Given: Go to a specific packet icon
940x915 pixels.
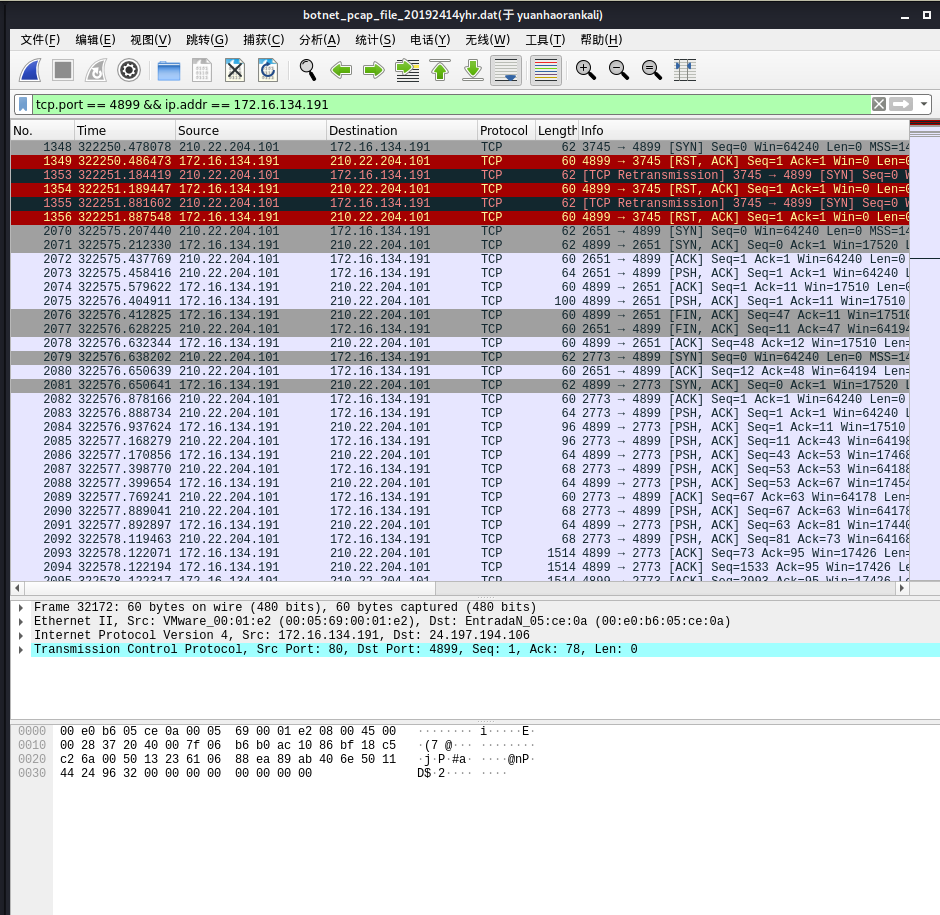Looking at the screenshot, I should click(x=407, y=70).
